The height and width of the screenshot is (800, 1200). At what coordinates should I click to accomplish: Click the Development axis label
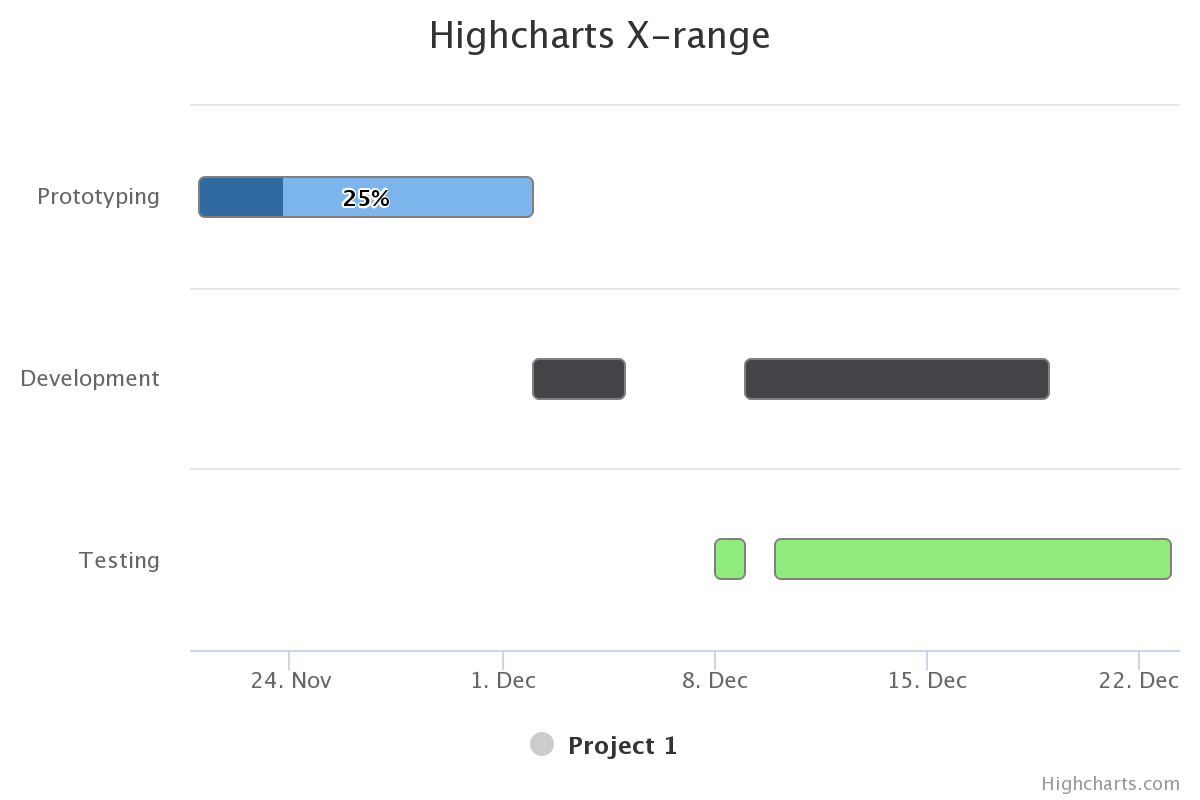[90, 378]
